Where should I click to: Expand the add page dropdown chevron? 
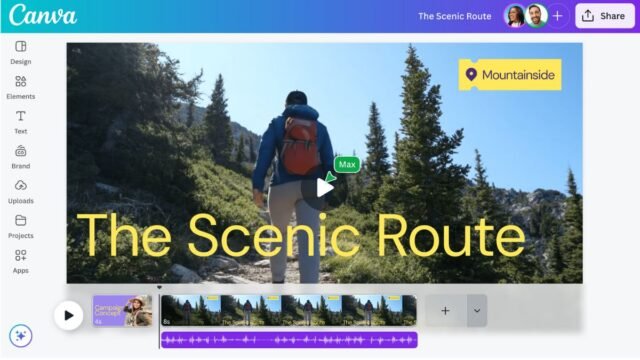[477, 311]
